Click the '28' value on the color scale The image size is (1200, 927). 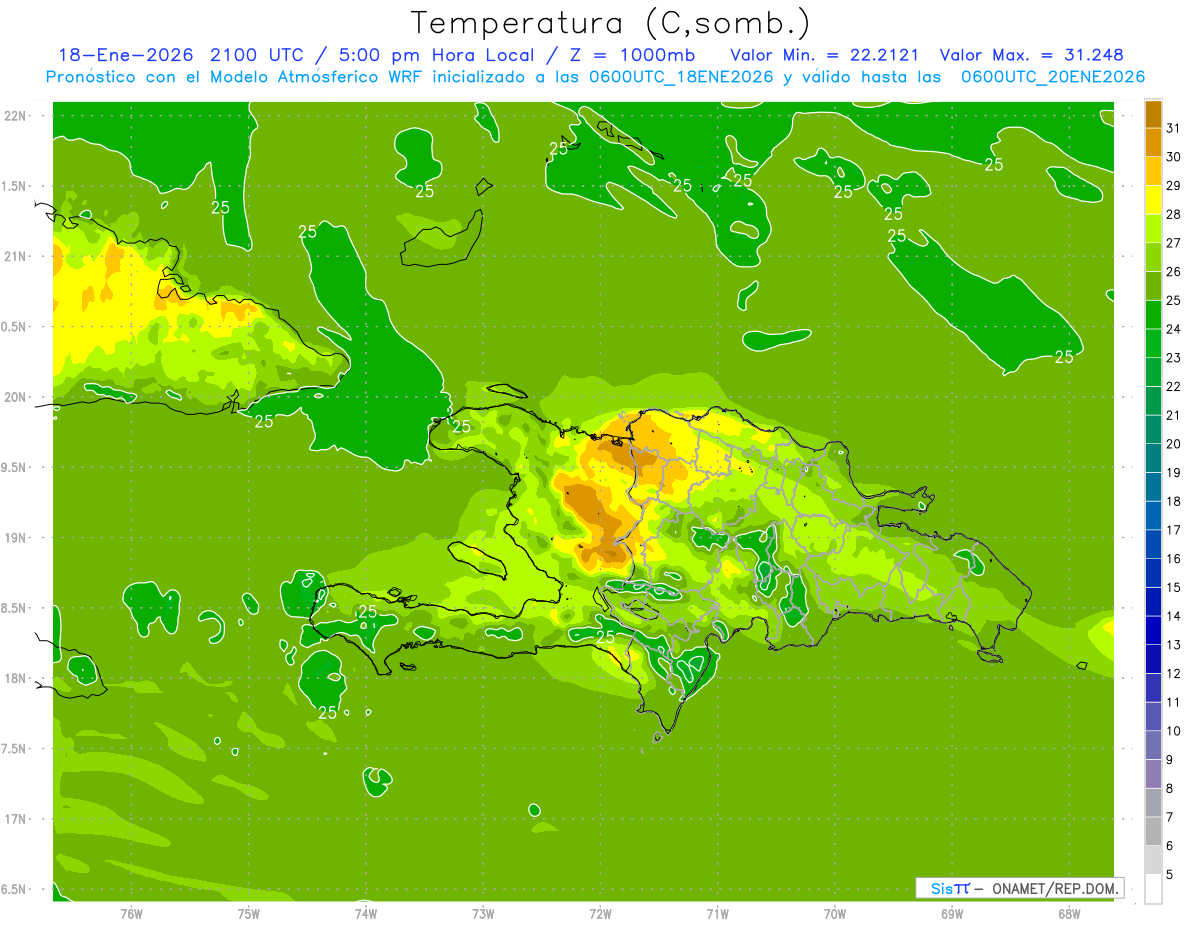[x=1174, y=214]
